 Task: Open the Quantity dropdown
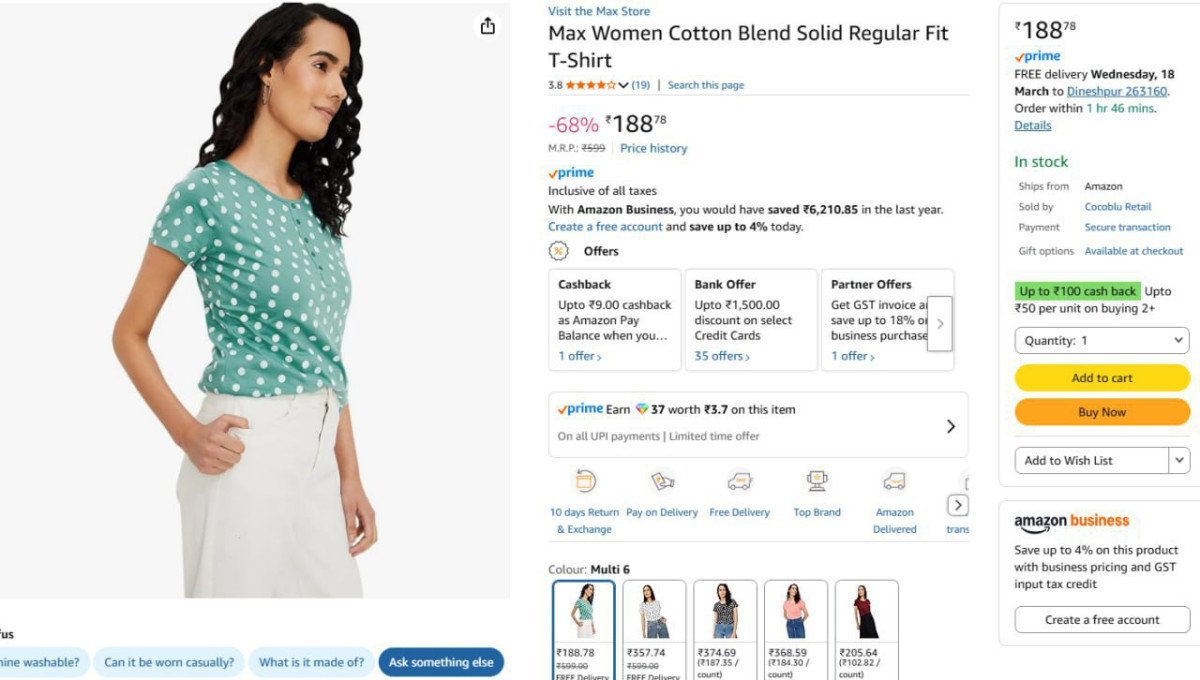tap(1101, 340)
